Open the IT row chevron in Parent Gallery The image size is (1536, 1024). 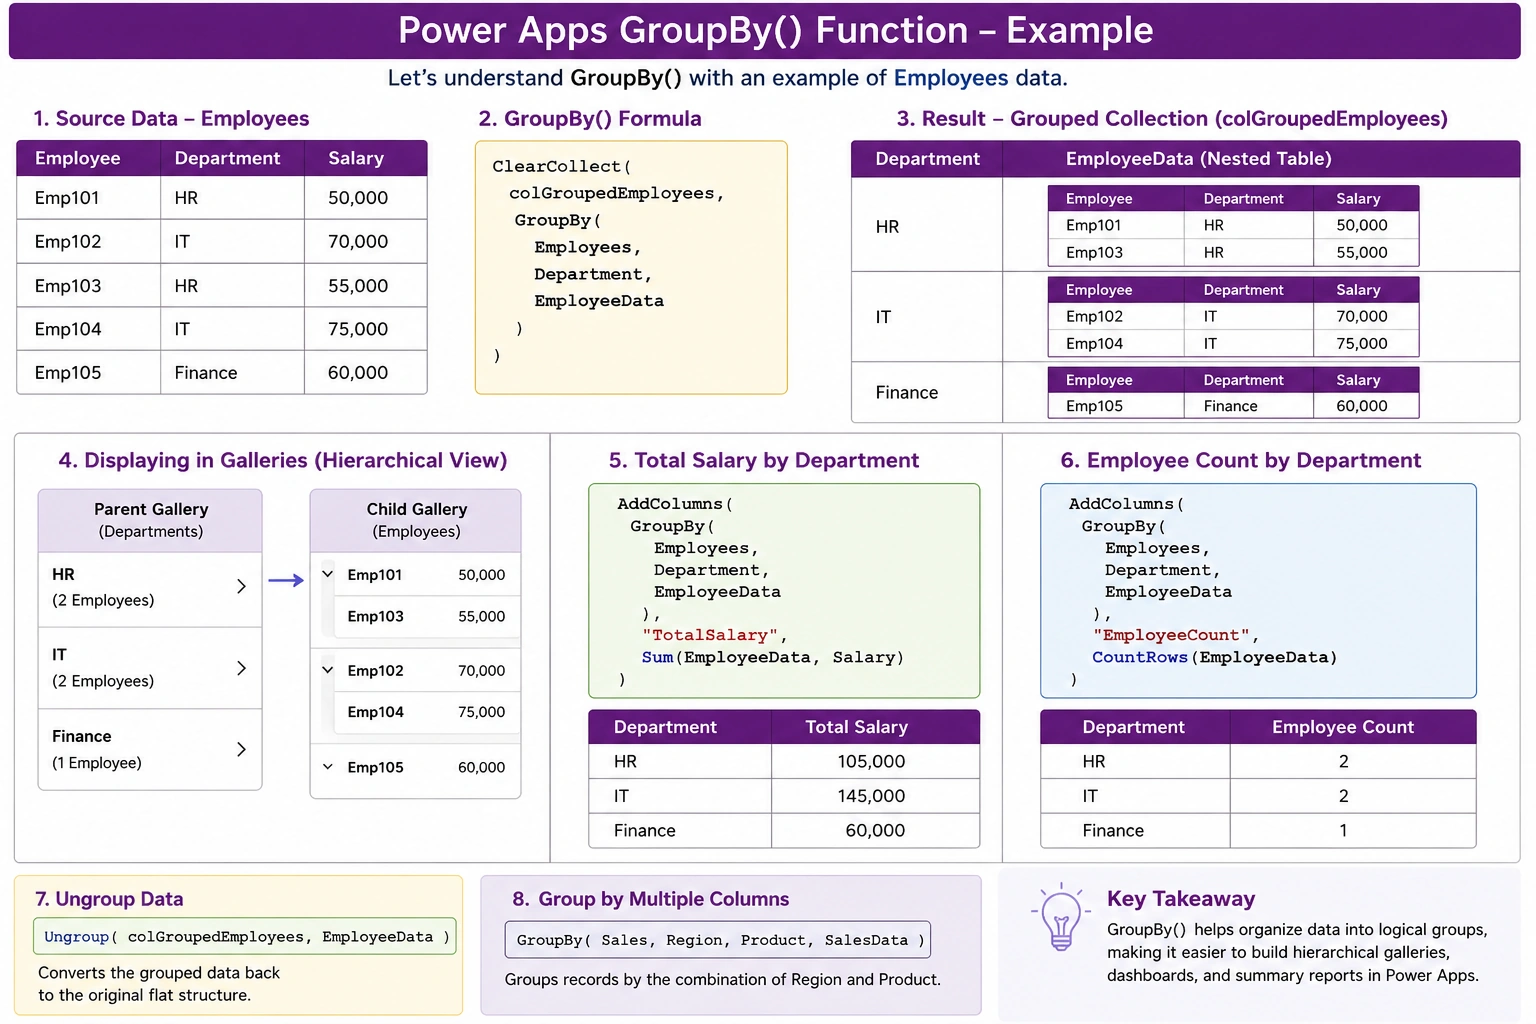(x=241, y=668)
